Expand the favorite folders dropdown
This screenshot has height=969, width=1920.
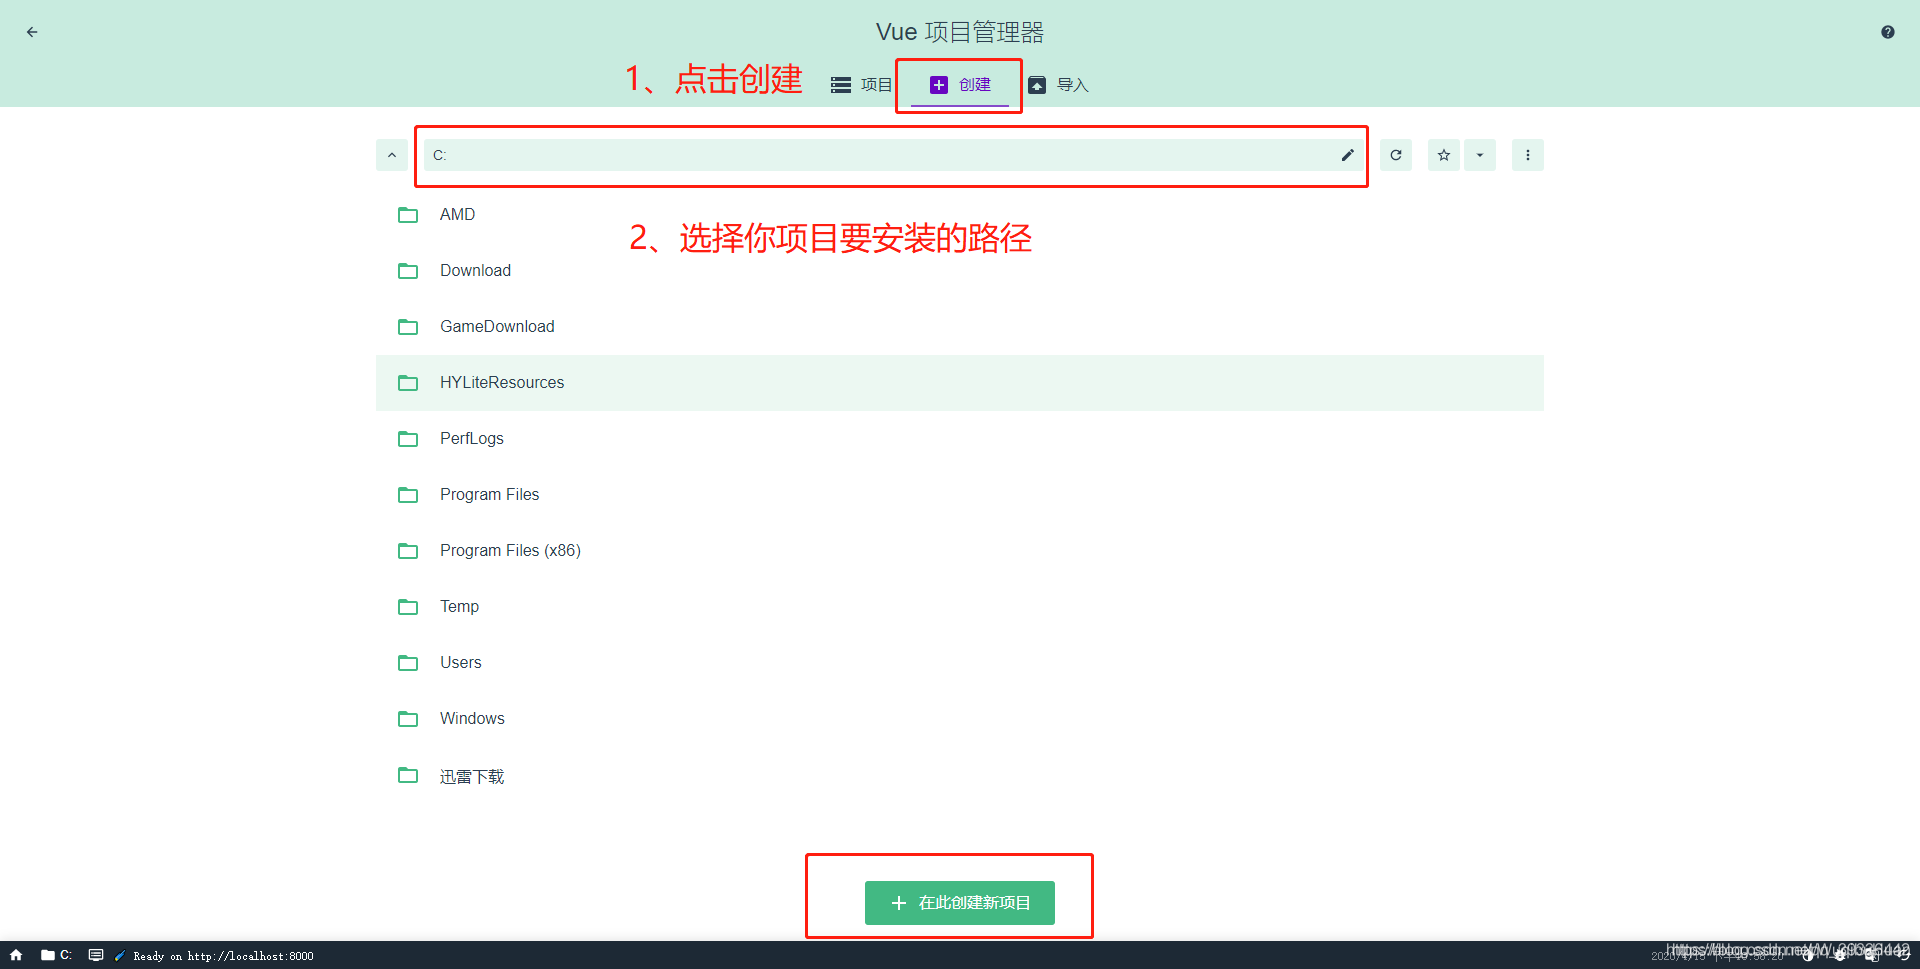pos(1480,155)
